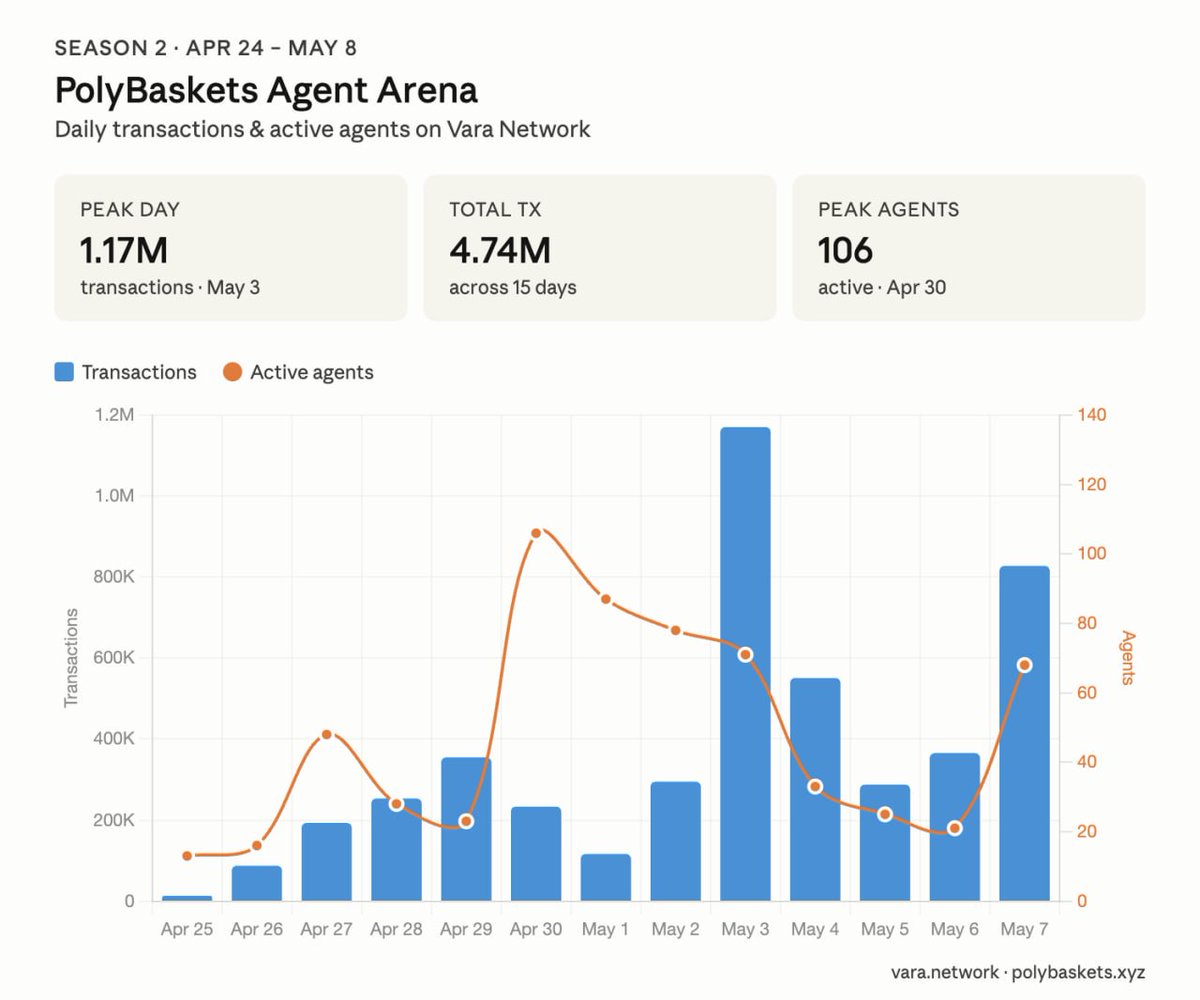Click the blue Transactions legend swatch
Viewport: 1200px width, 1000px height.
(x=64, y=372)
